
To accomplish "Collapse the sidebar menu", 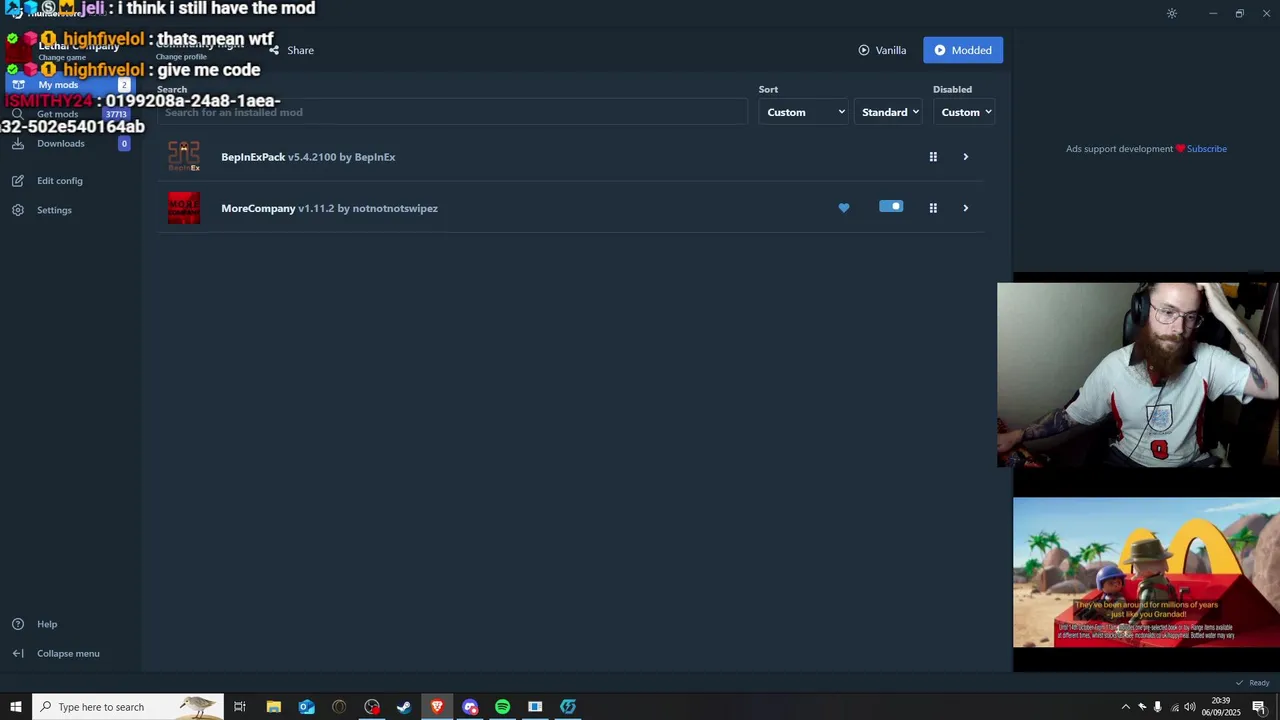I will (x=68, y=653).
